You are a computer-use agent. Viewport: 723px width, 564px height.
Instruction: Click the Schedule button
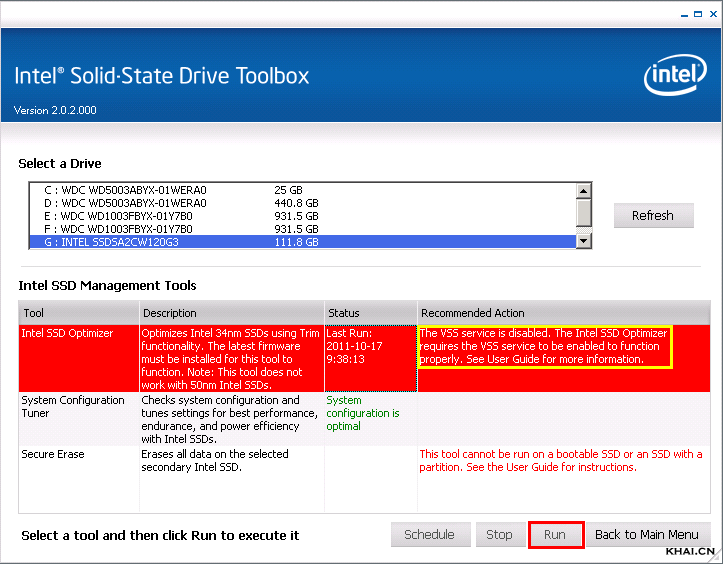(x=429, y=535)
